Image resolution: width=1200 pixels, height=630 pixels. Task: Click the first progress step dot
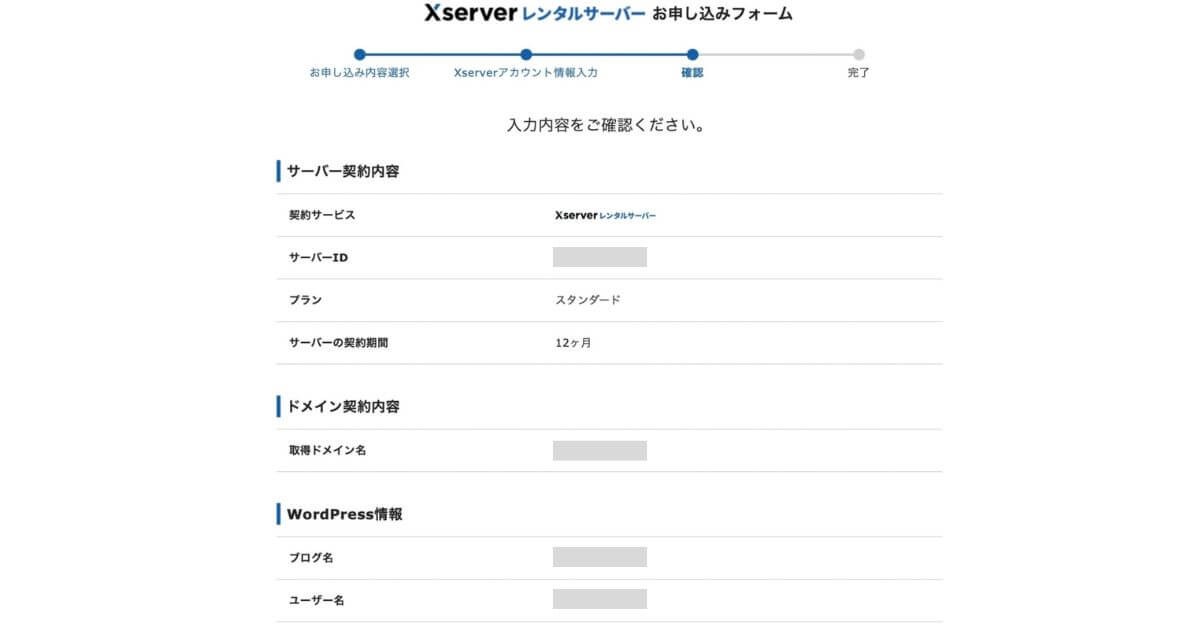360,55
